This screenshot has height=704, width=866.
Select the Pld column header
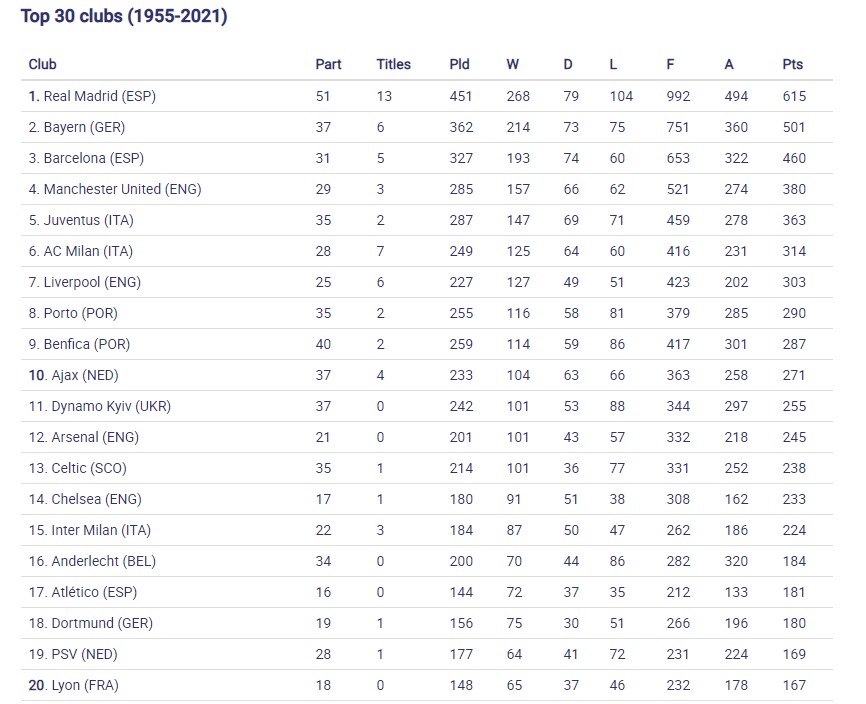459,64
